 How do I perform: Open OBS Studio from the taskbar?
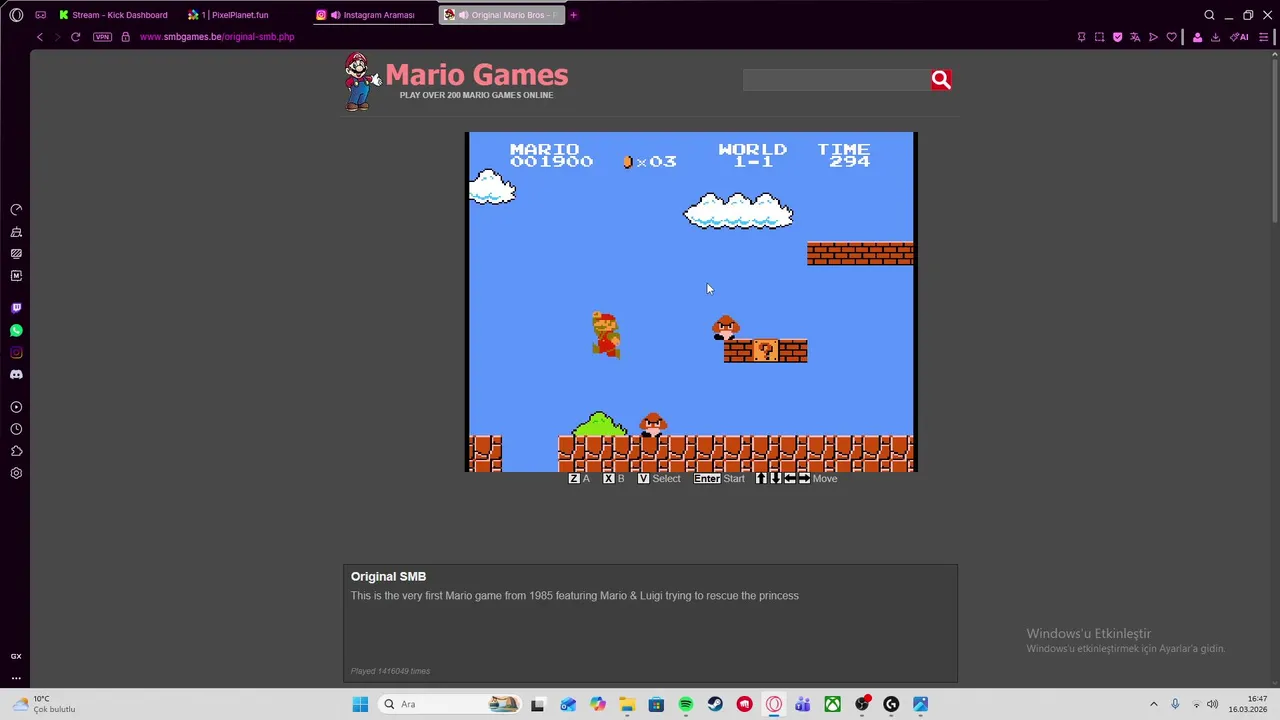862,704
